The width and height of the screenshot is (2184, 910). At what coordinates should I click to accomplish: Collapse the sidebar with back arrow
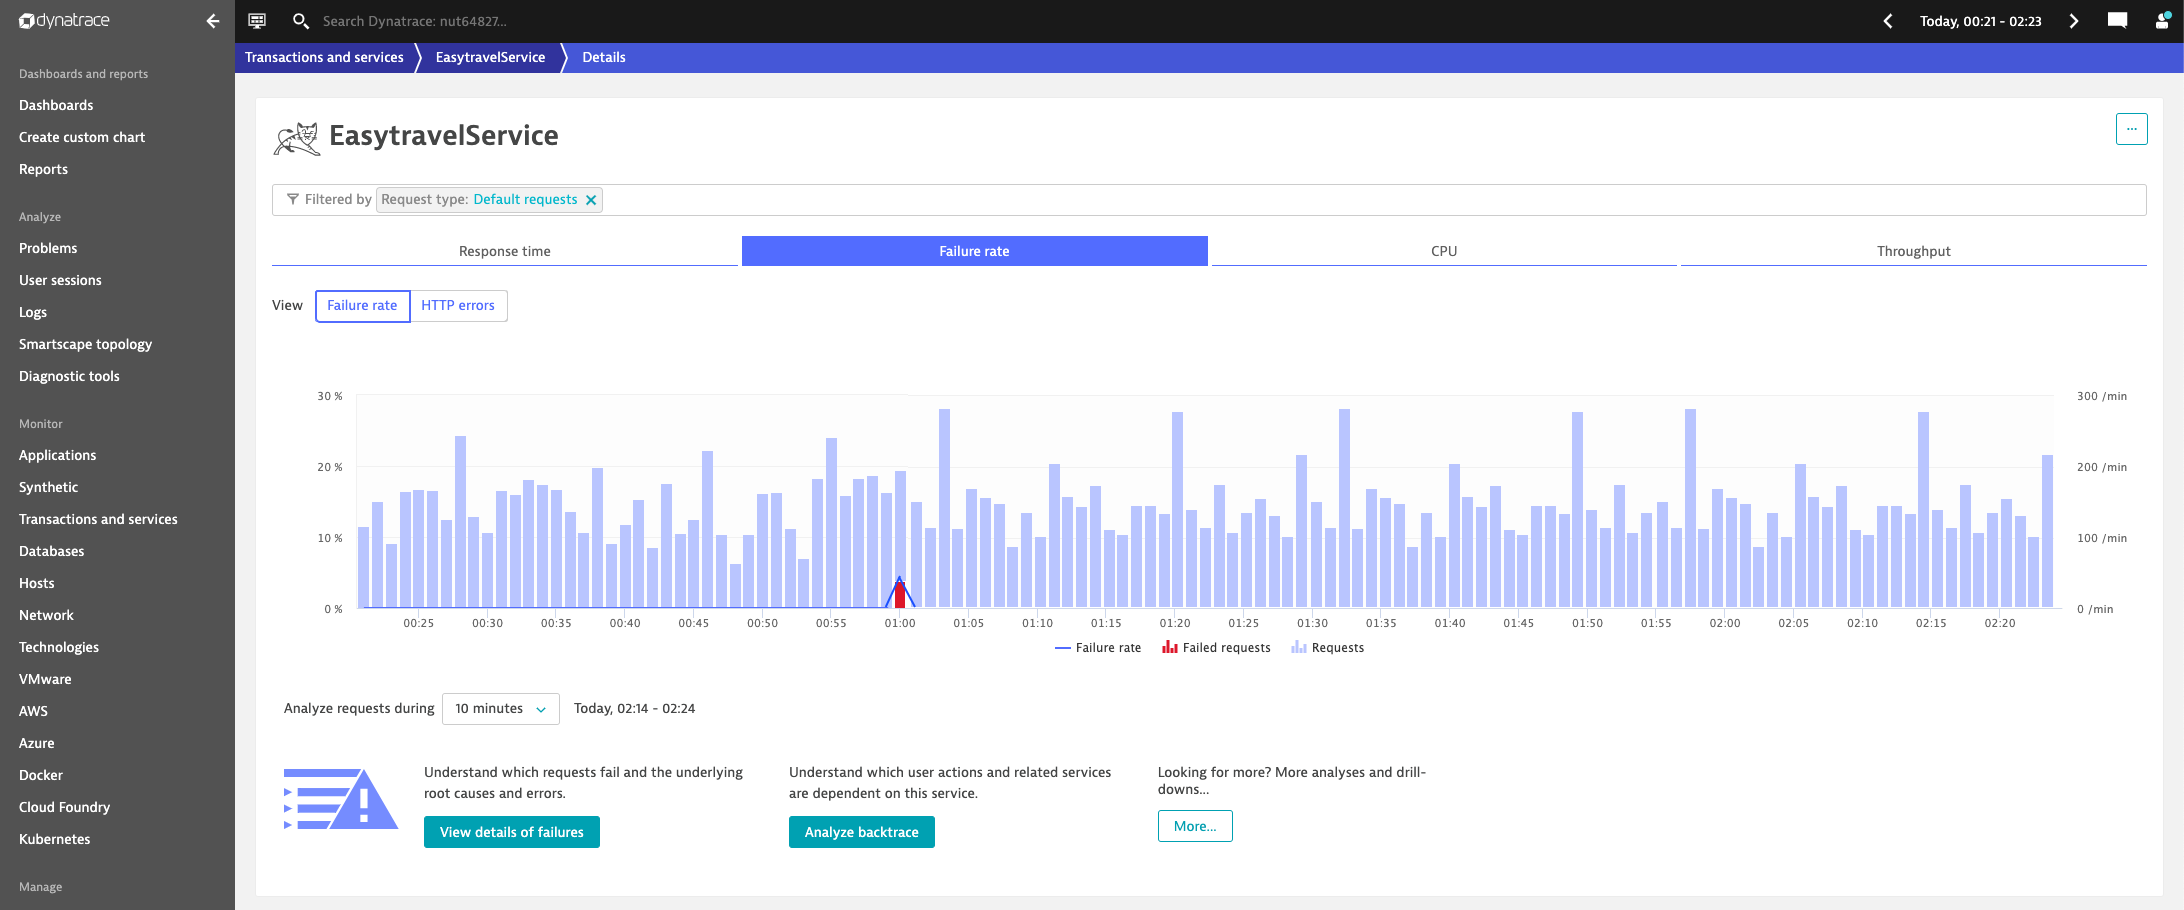[x=212, y=21]
